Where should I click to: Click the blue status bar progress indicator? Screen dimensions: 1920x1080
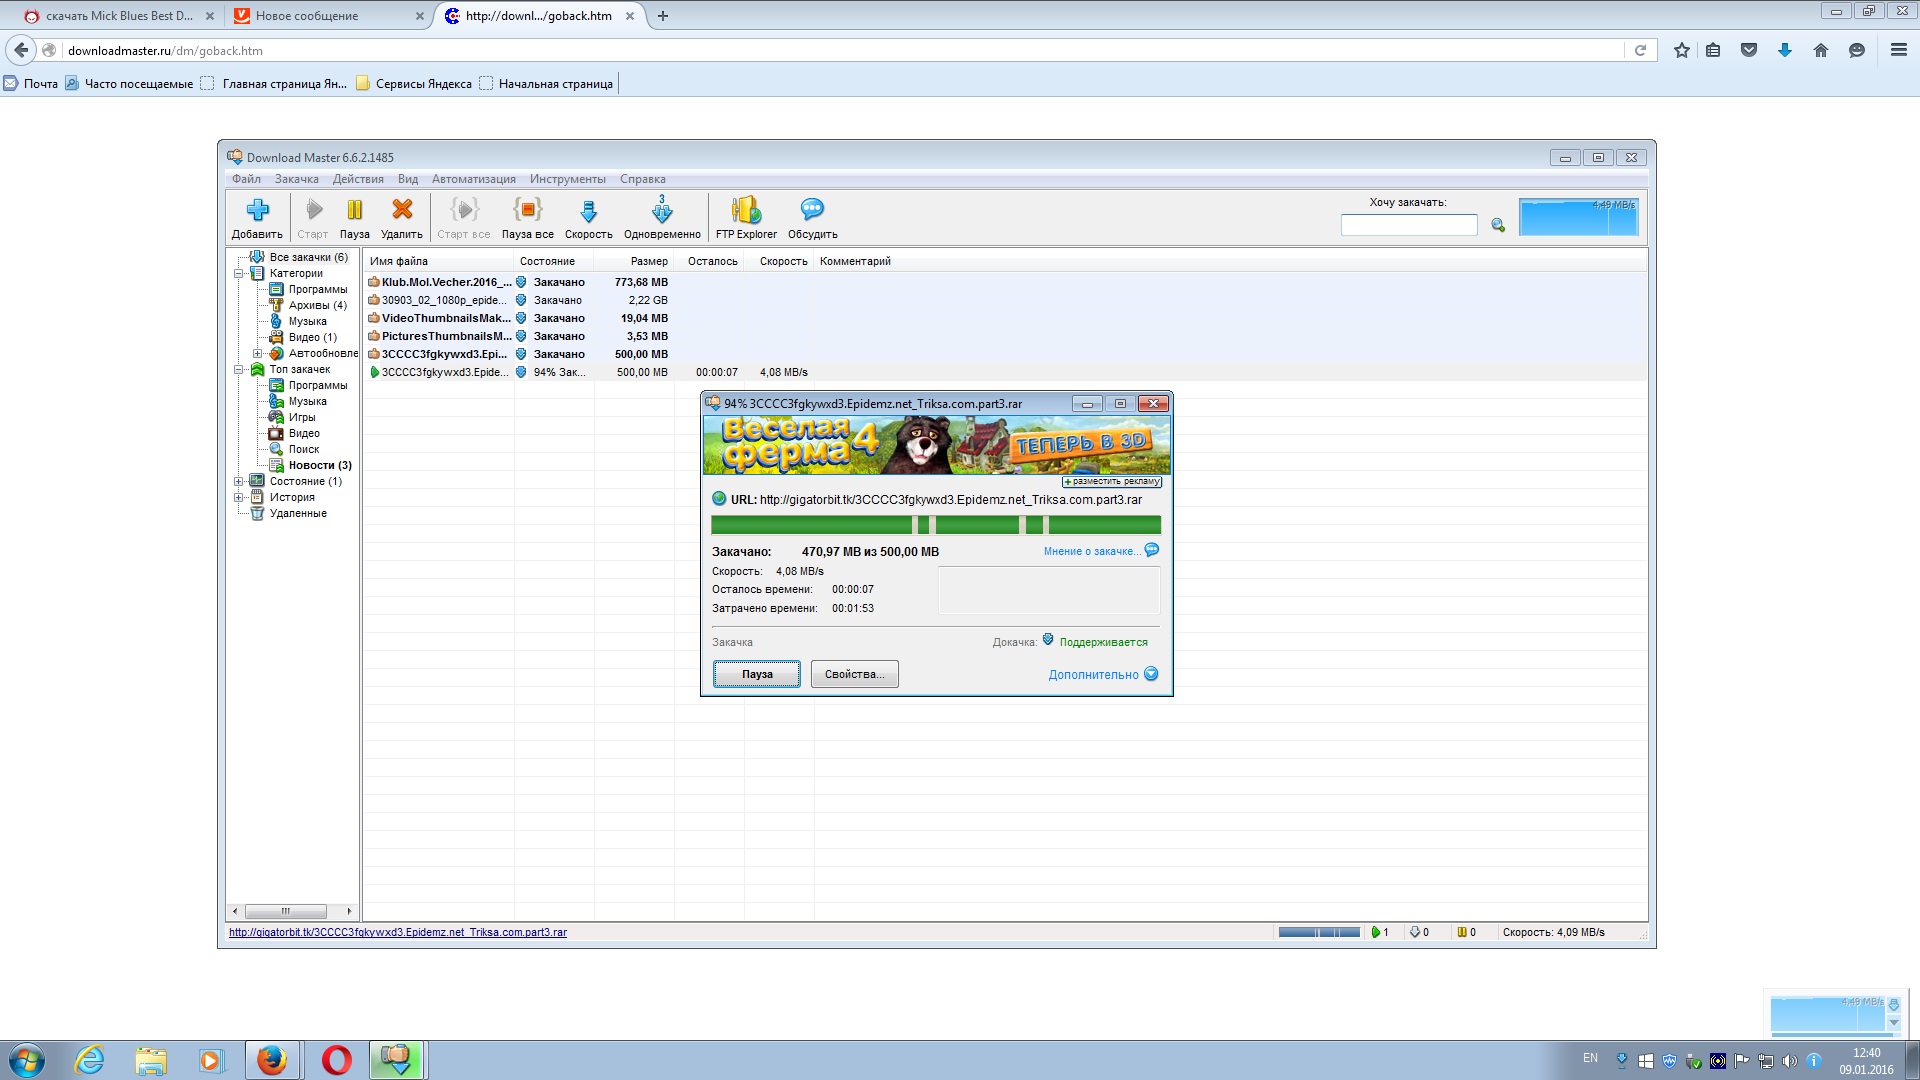pos(1319,932)
